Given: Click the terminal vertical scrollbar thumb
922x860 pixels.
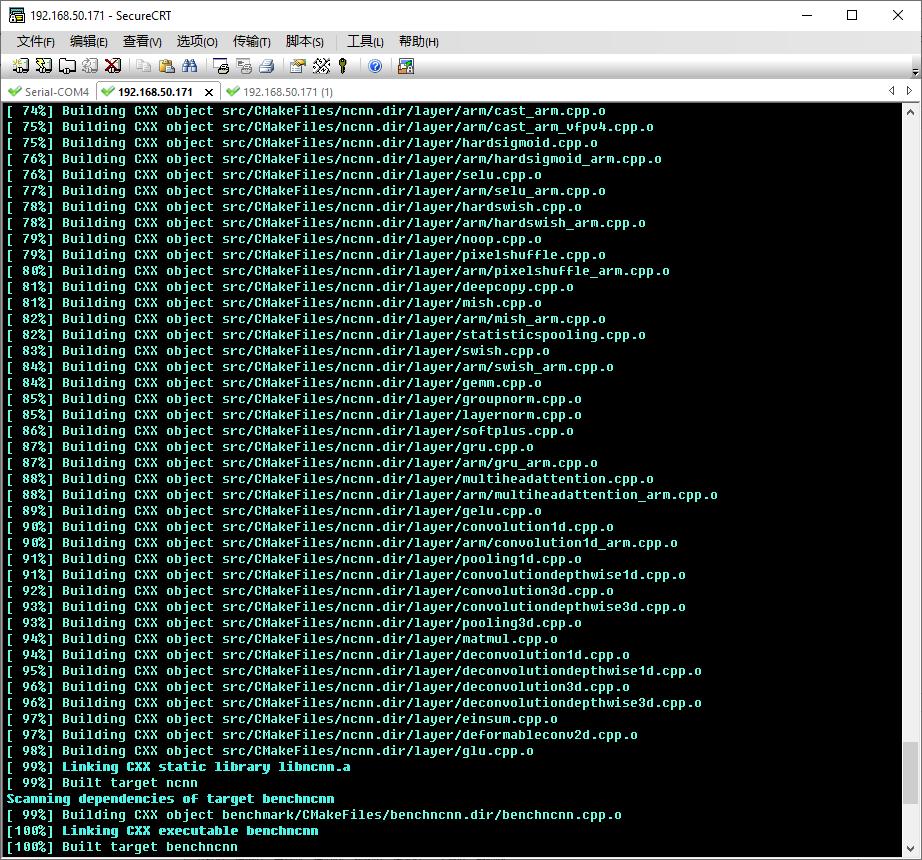Looking at the screenshot, I should pyautogui.click(x=909, y=772).
